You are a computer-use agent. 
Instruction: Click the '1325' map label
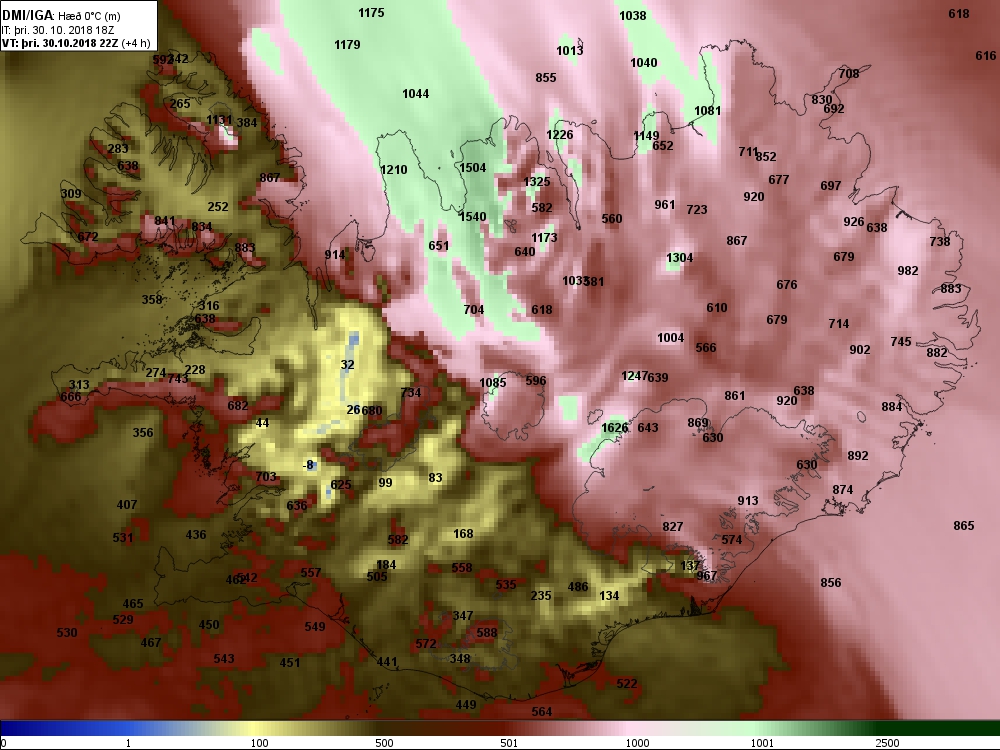(536, 182)
